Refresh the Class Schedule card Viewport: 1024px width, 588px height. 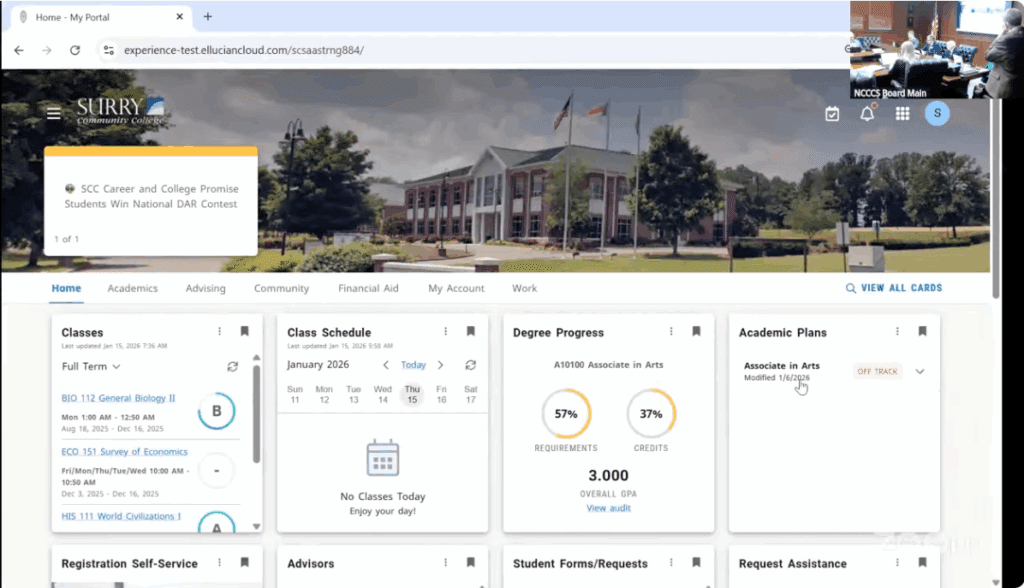470,365
